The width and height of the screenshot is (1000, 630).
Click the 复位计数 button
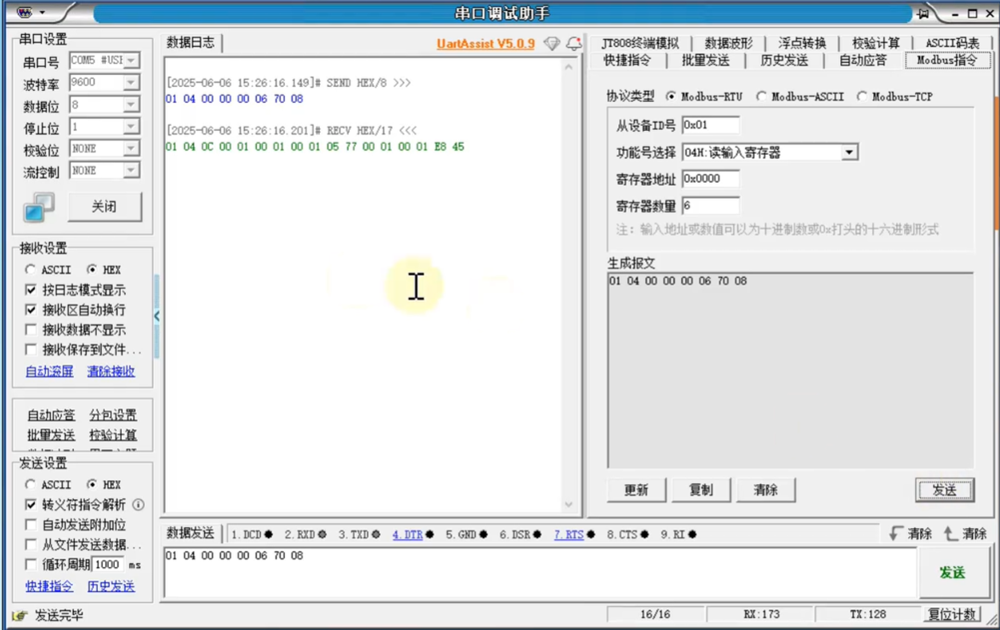[x=951, y=614]
